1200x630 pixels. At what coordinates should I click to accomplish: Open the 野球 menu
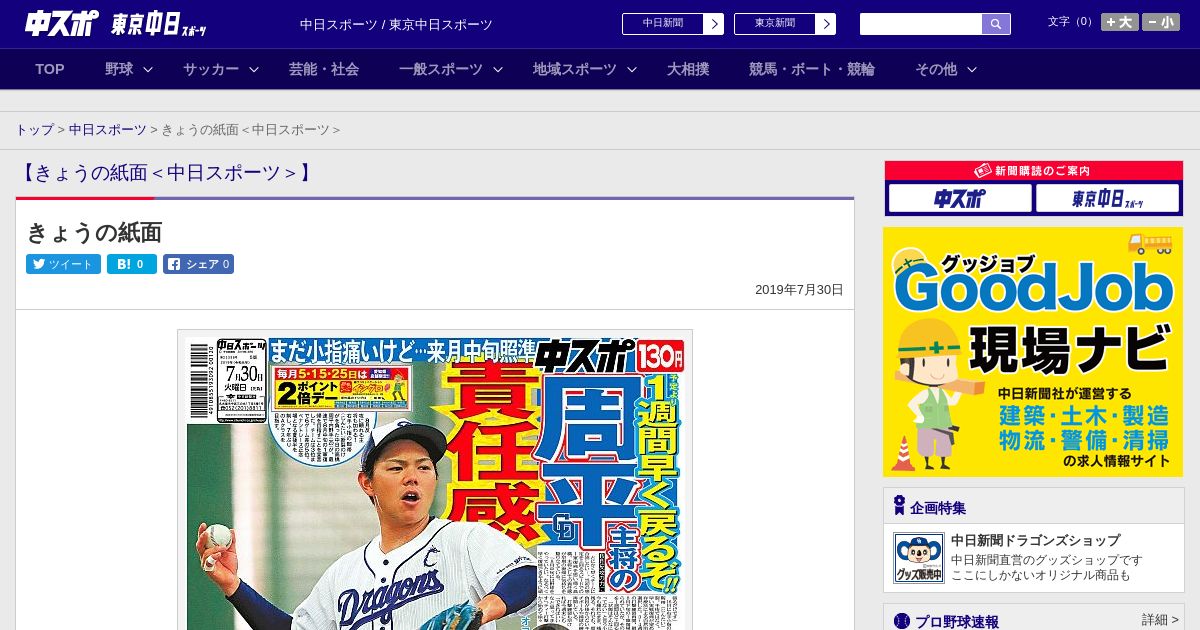click(119, 69)
